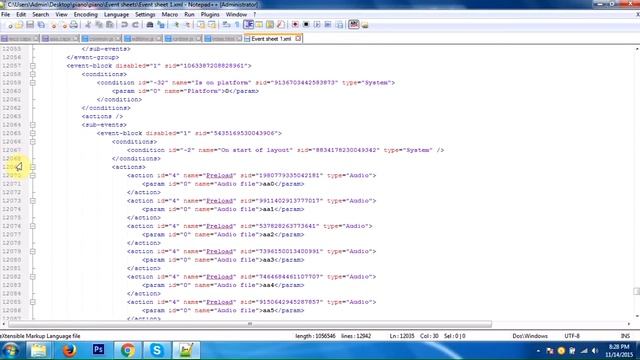Print the document with the printer icon

pyautogui.click(x=73, y=25)
